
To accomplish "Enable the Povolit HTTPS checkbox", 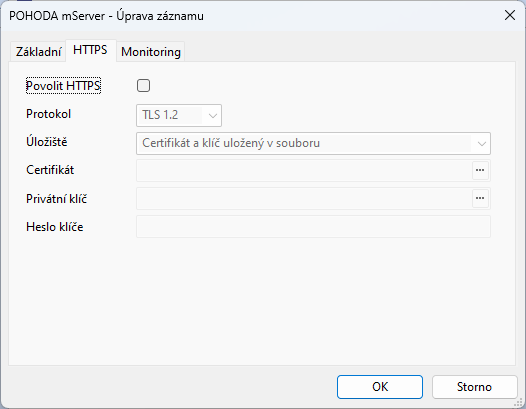I will coord(143,86).
